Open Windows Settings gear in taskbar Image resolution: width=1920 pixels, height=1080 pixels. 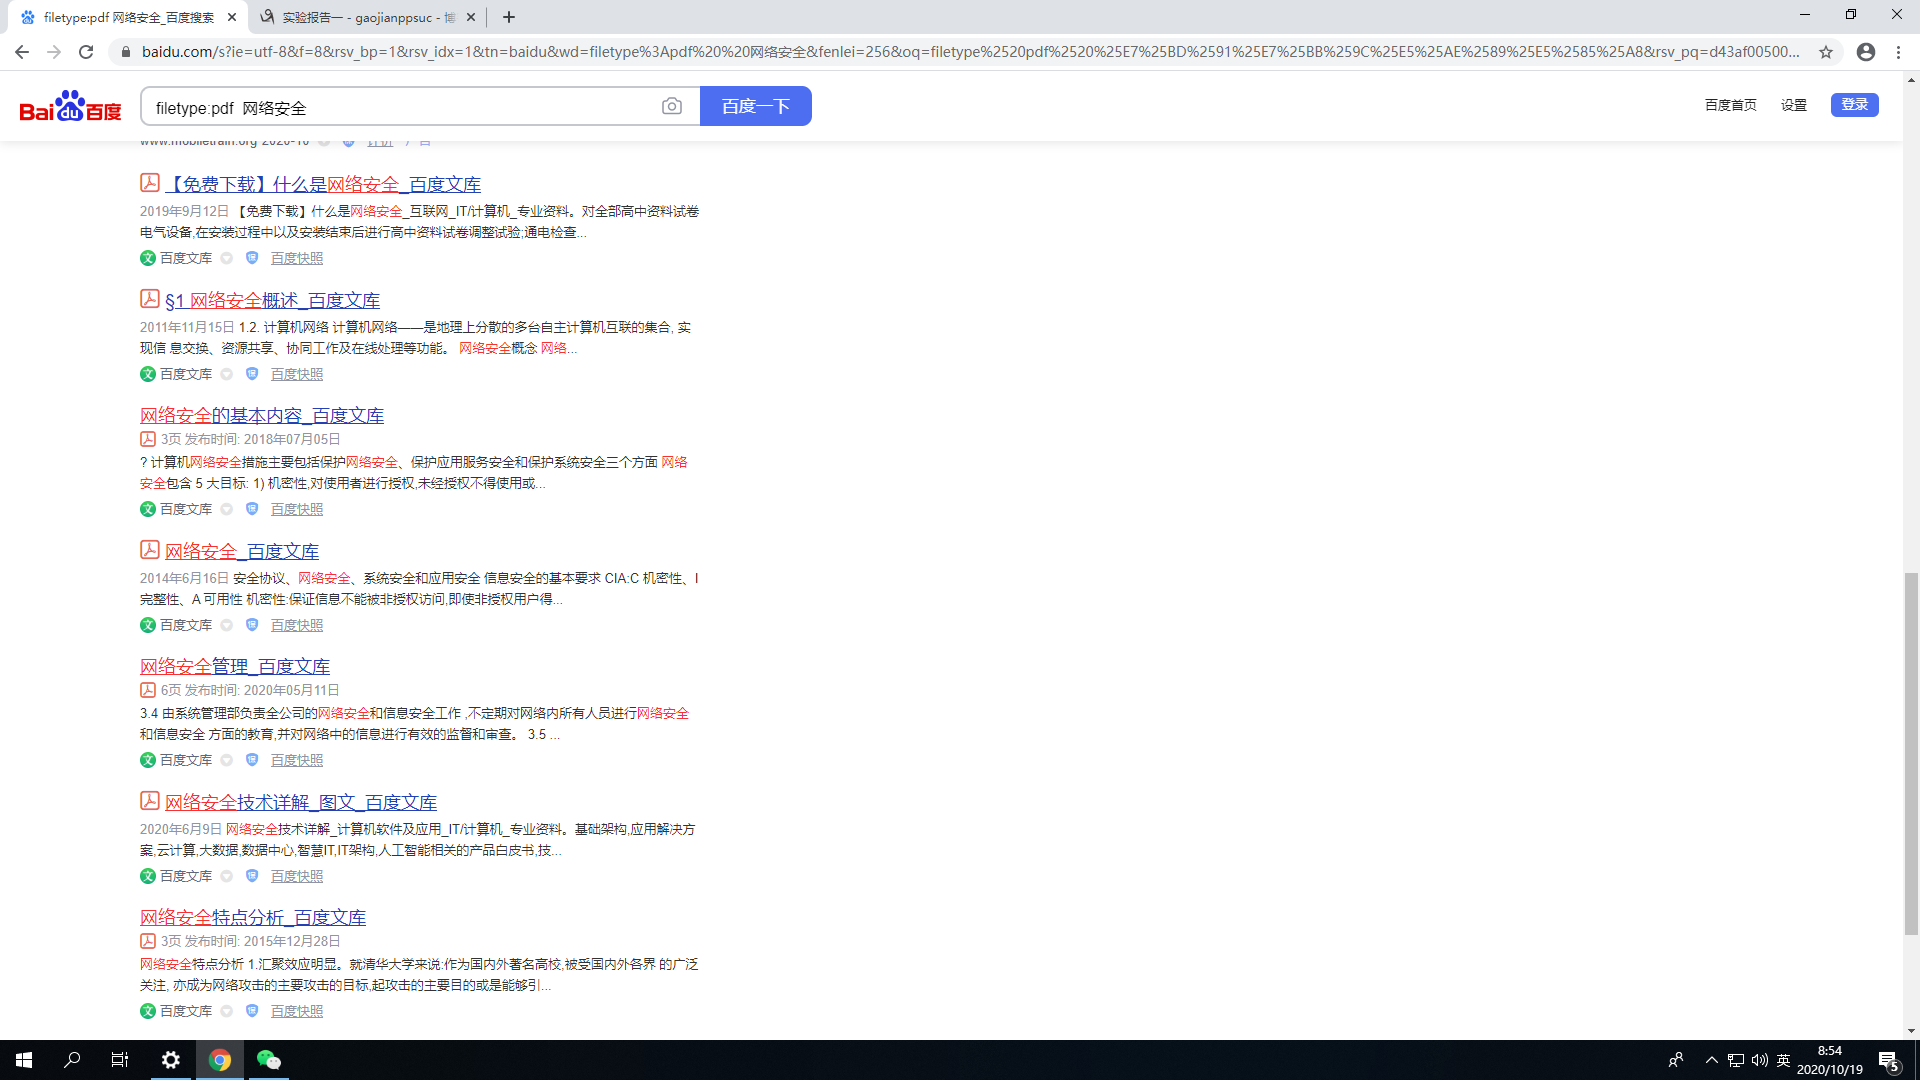(x=171, y=1060)
